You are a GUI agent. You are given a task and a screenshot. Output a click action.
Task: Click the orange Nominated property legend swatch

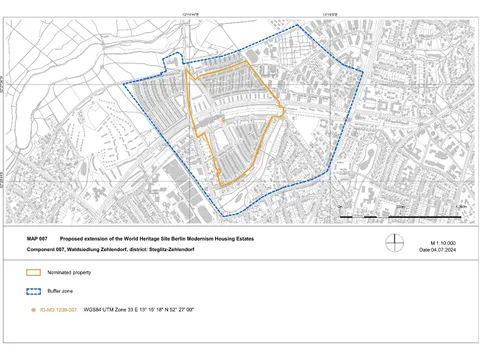click(x=33, y=273)
